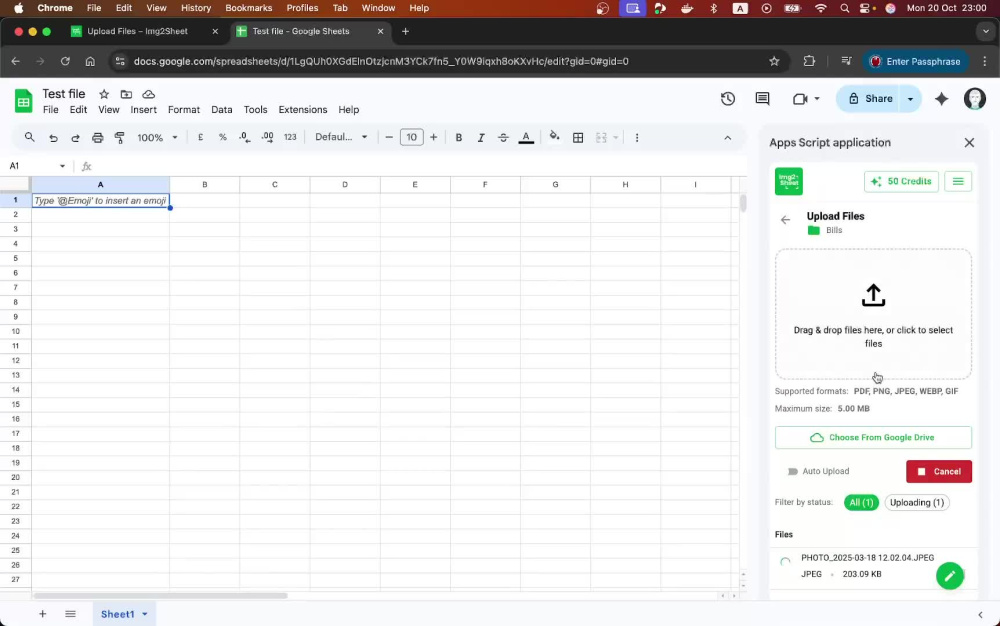Viewport: 1000px width, 626px height.
Task: Format as percent
Action: tap(223, 137)
